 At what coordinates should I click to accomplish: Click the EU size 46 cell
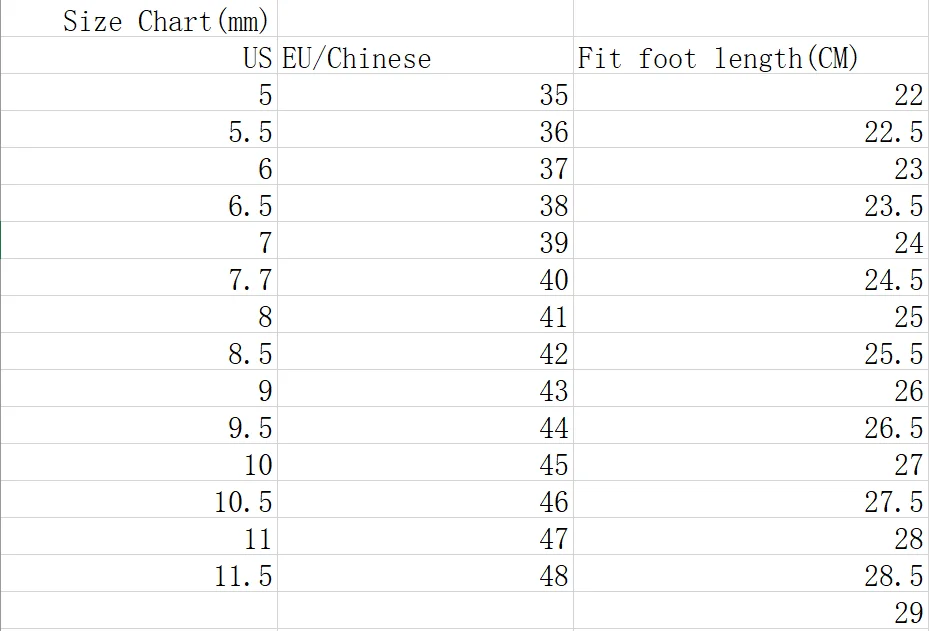click(425, 499)
